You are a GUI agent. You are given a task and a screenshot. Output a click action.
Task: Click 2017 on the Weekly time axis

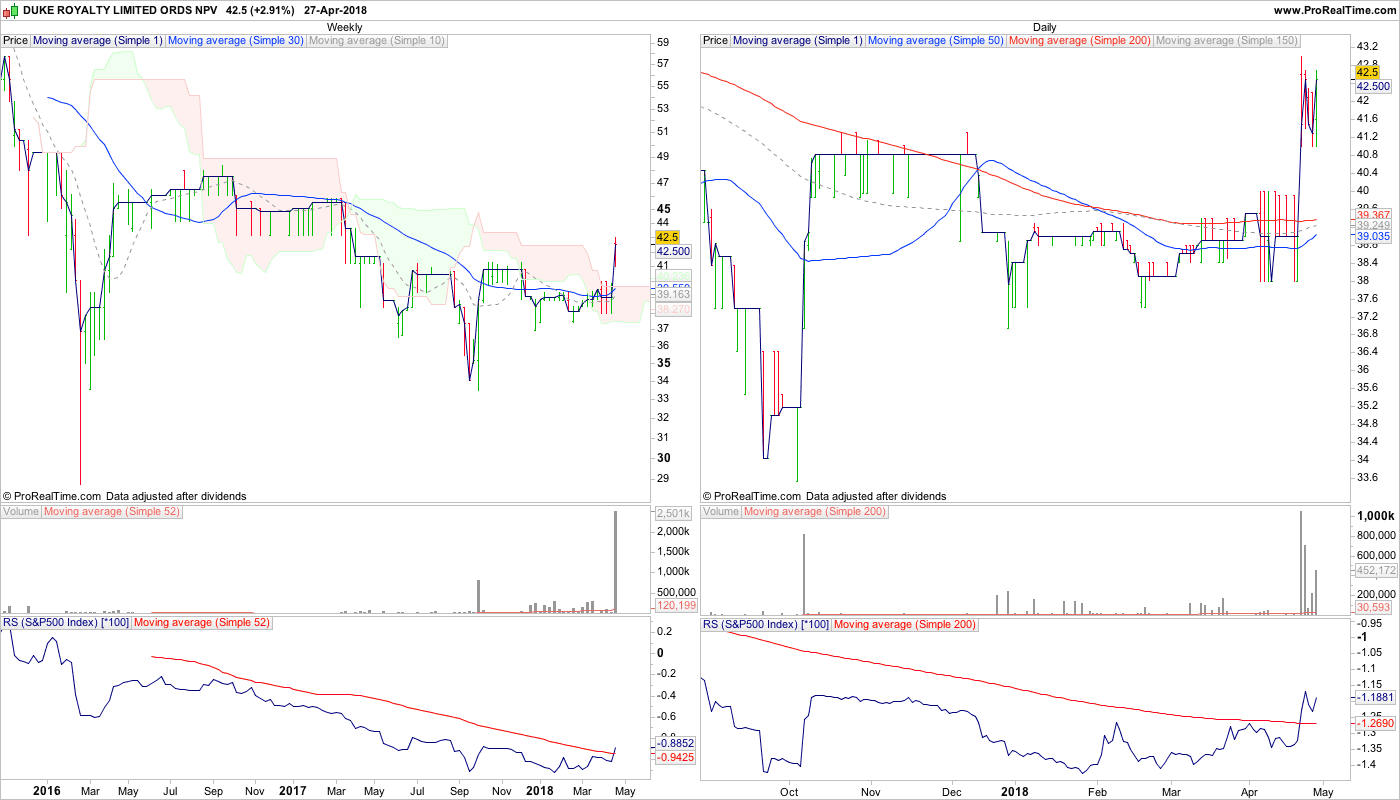293,791
